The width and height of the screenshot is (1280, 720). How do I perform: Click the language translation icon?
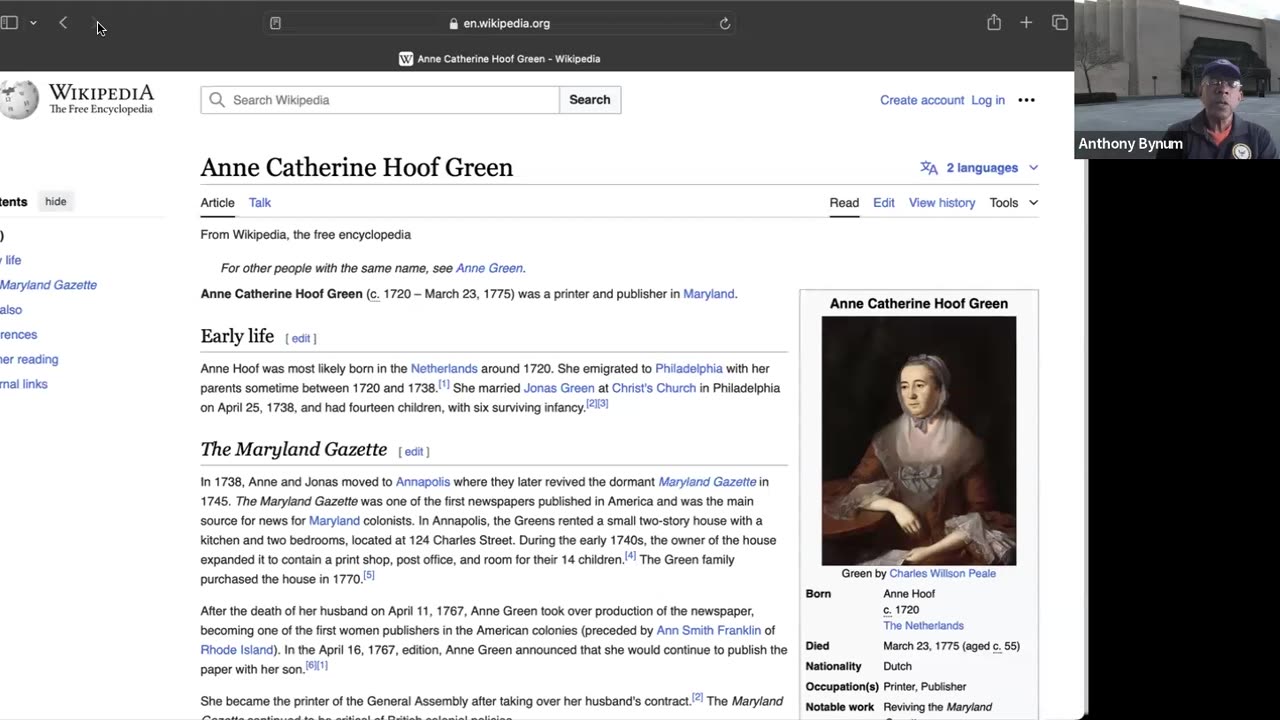point(929,168)
